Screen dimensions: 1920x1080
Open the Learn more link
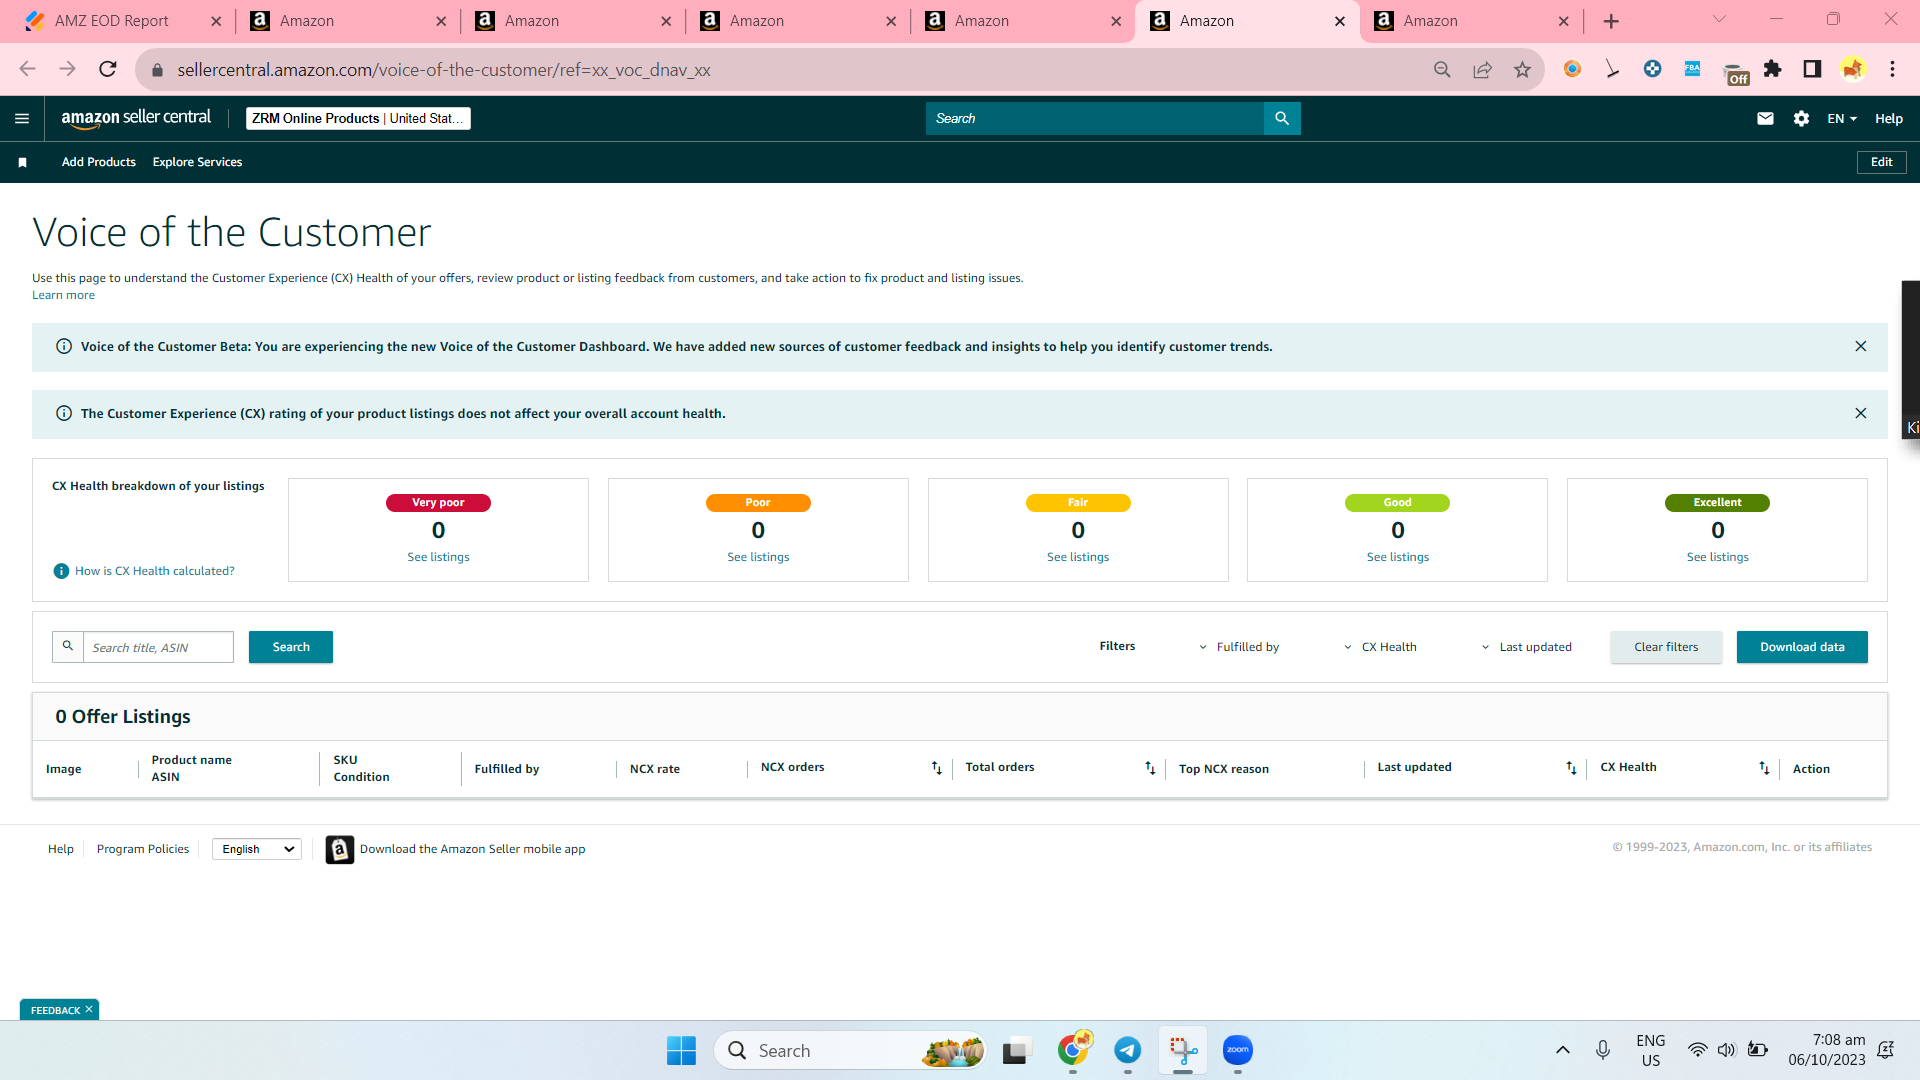(x=63, y=295)
